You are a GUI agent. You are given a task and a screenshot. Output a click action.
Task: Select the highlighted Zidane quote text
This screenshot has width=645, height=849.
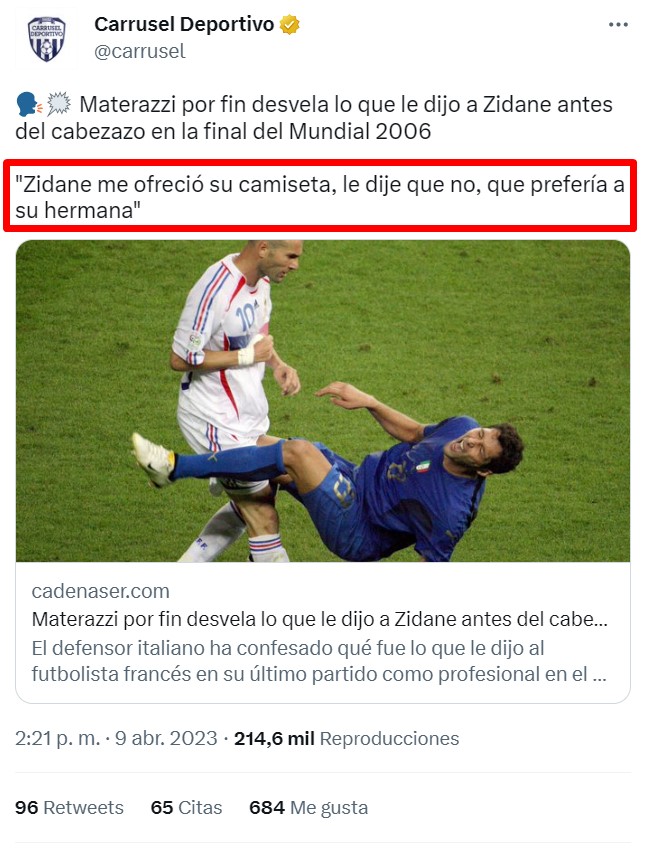[320, 197]
